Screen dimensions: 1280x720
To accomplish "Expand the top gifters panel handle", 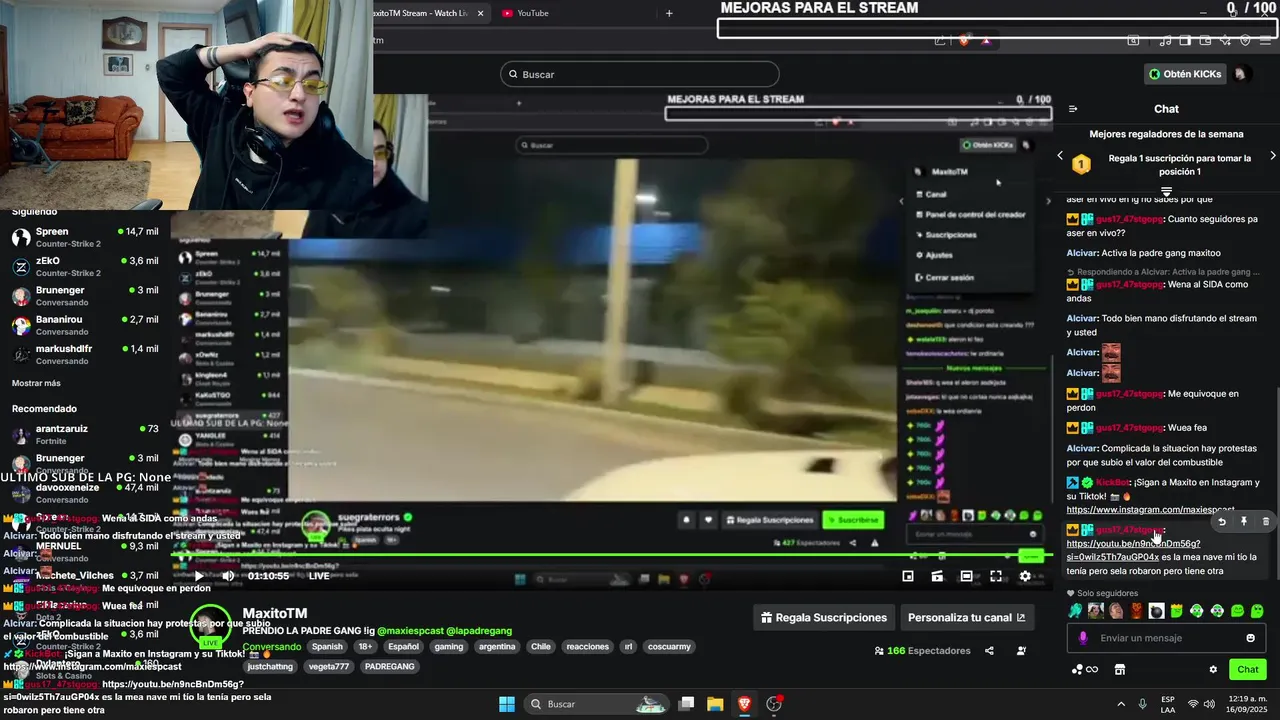I will (1166, 190).
